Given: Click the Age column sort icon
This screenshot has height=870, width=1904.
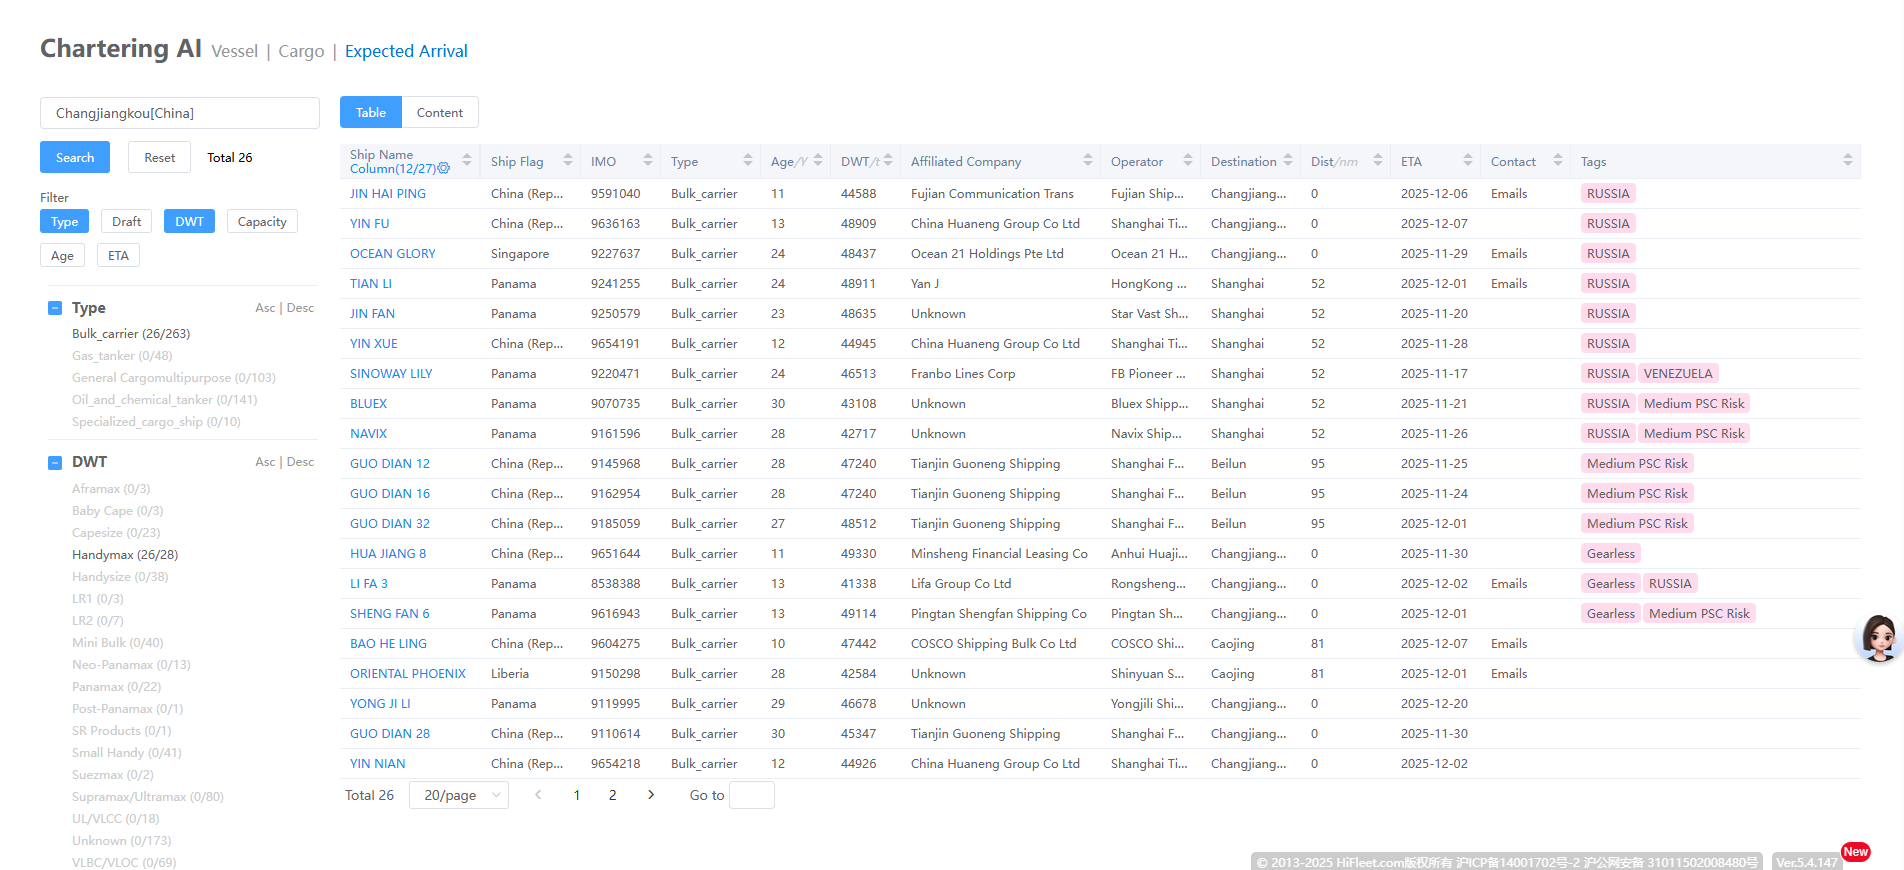Looking at the screenshot, I should (x=818, y=161).
